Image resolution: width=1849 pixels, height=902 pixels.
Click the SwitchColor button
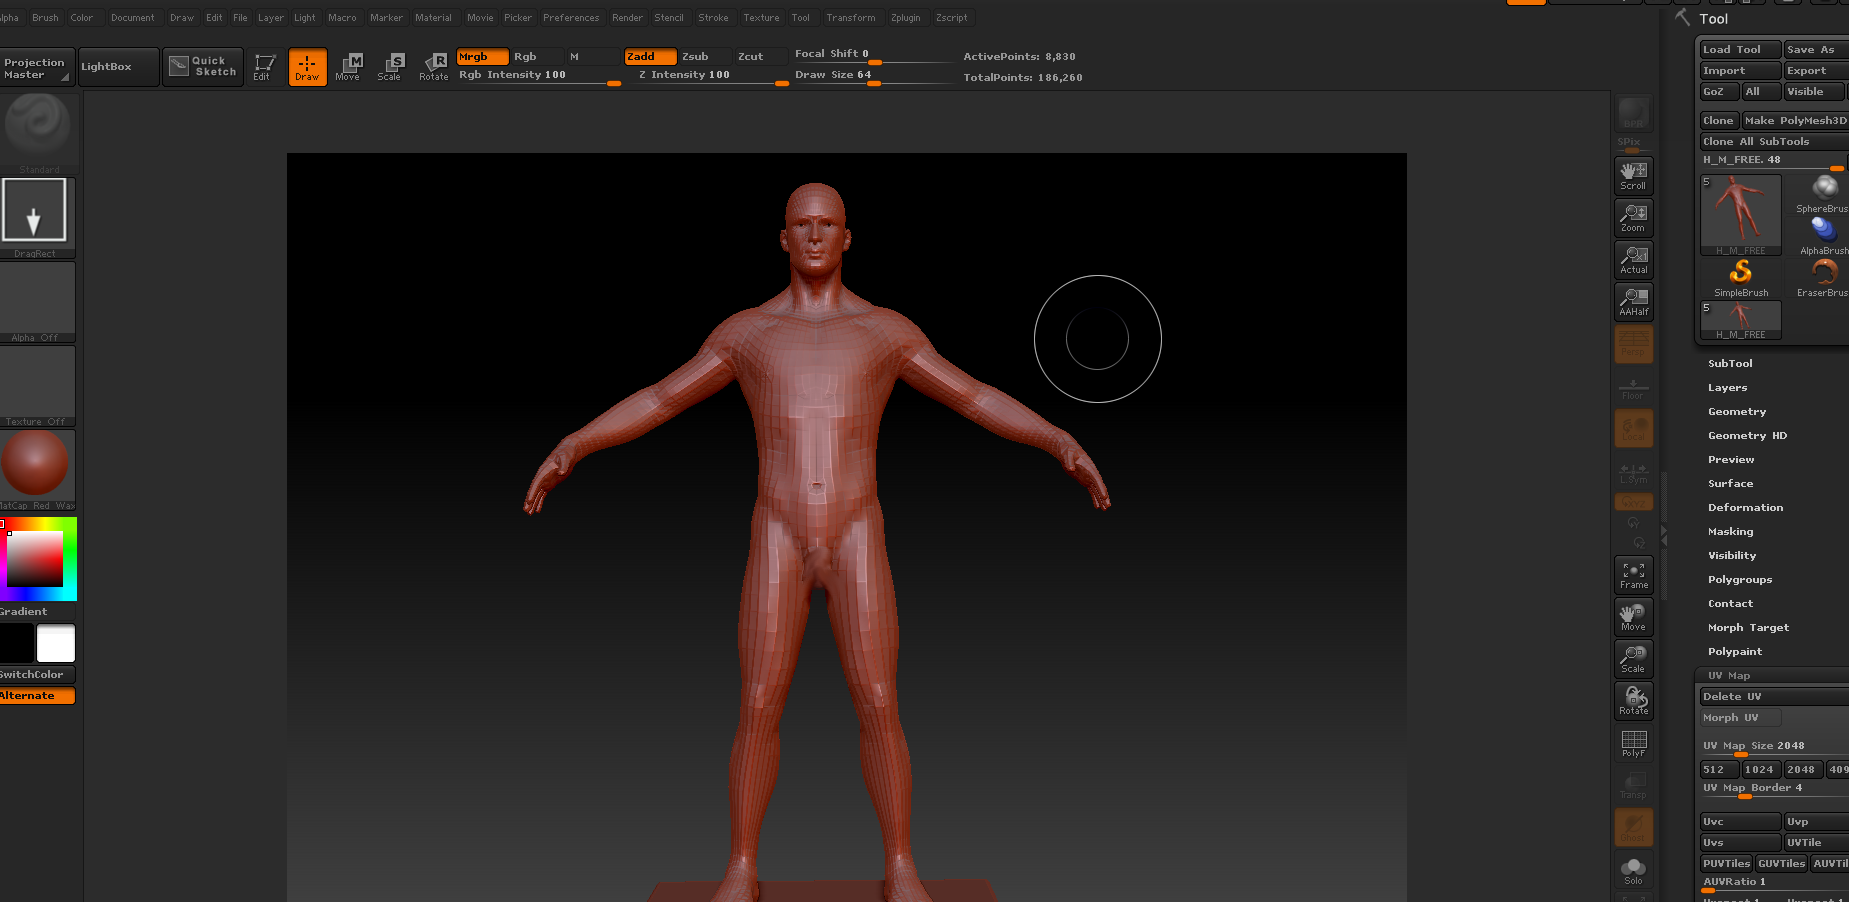[37, 675]
